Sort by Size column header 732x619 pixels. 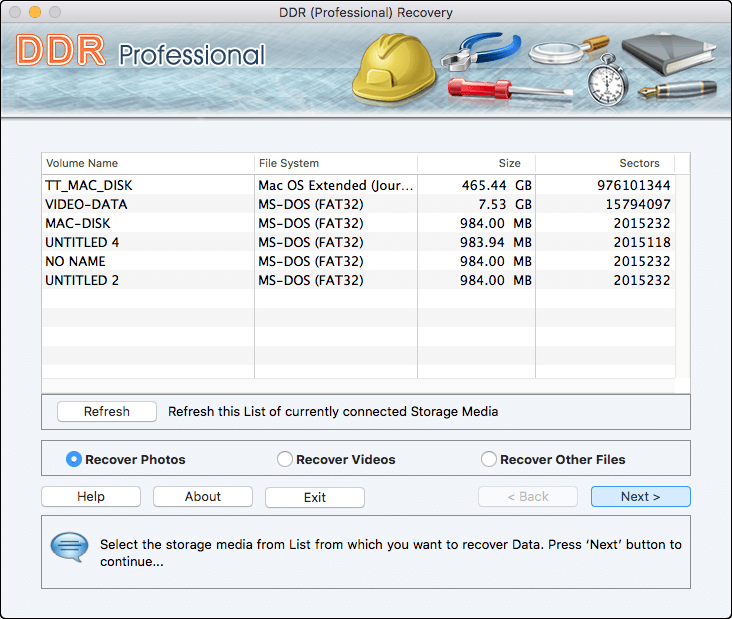point(476,163)
